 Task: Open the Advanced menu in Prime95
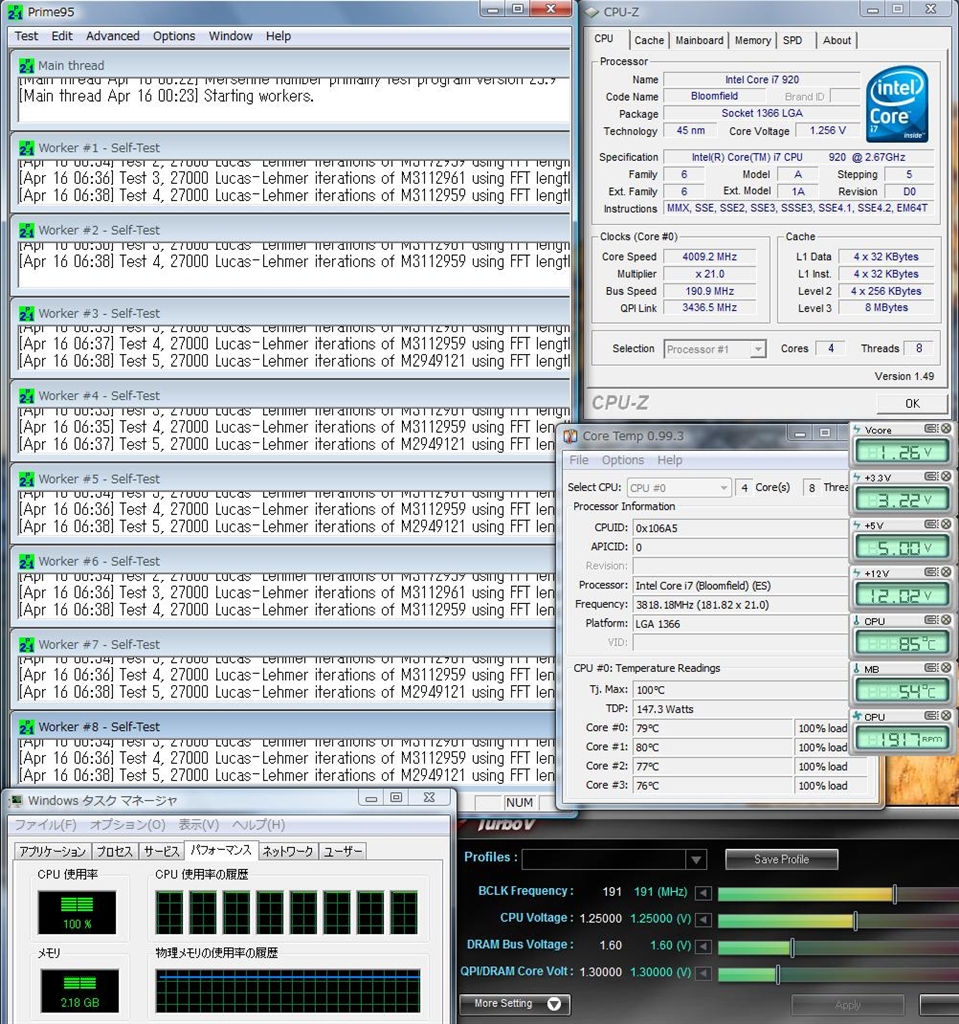click(x=112, y=36)
